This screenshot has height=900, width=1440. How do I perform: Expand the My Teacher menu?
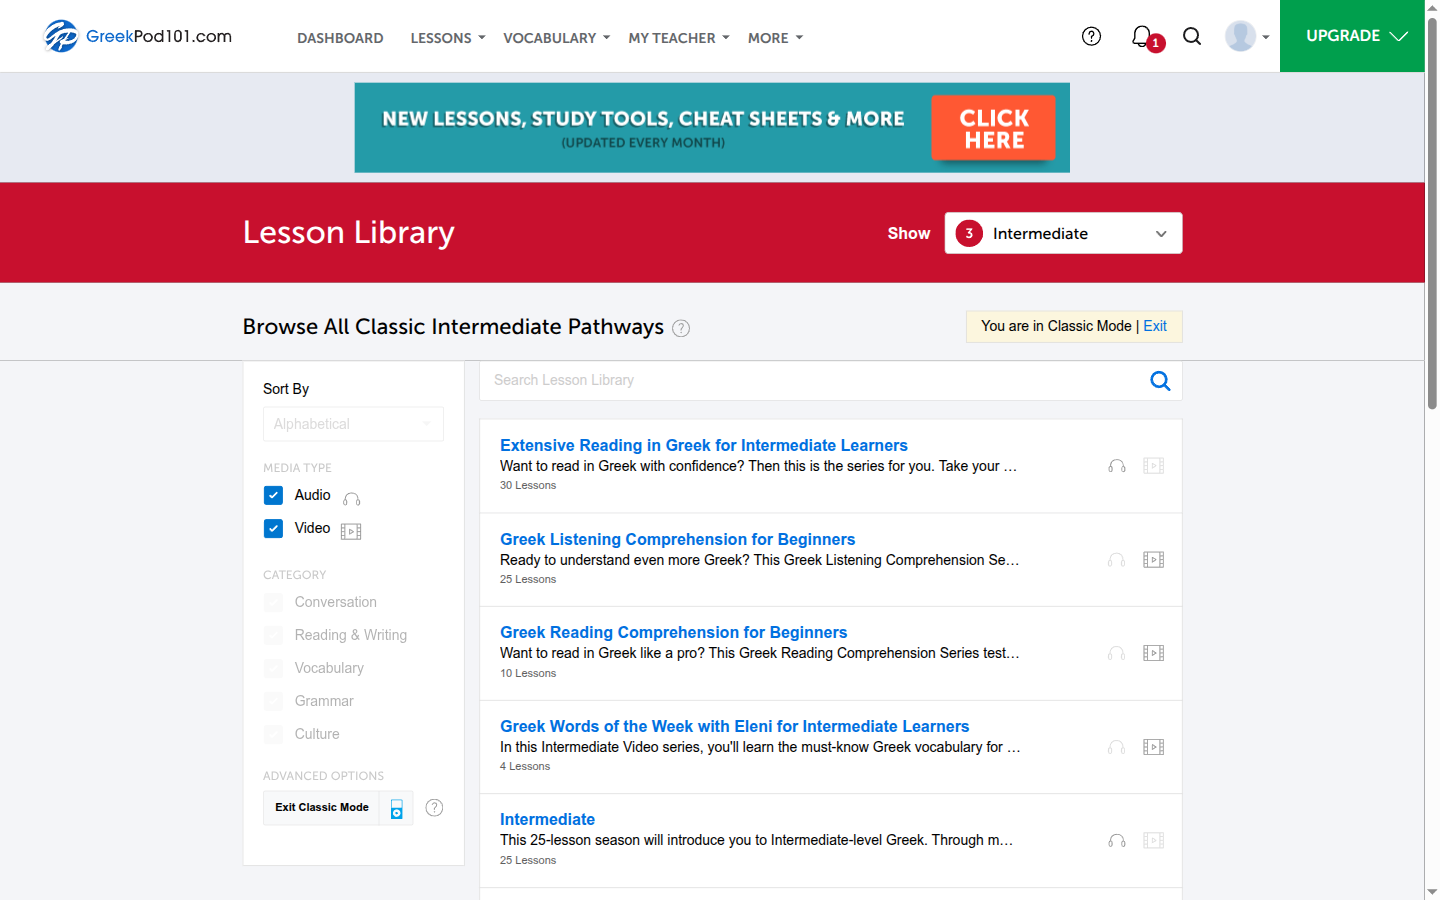tap(679, 38)
